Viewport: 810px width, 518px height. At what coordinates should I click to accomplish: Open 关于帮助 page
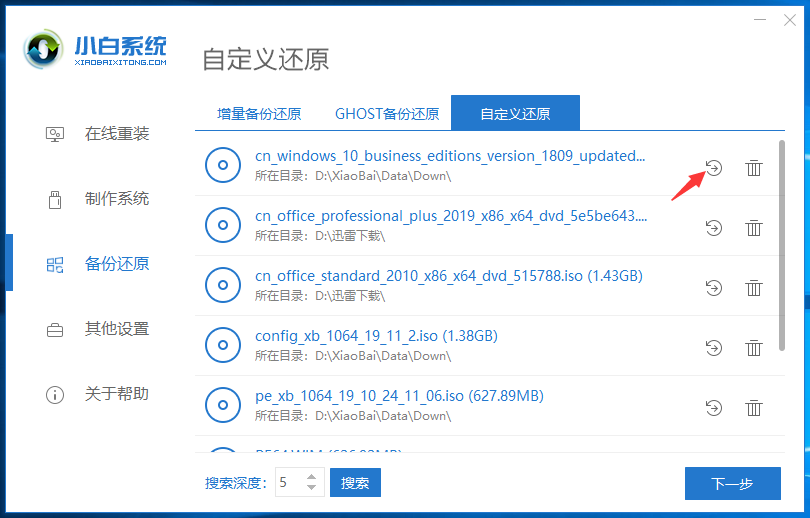tap(116, 394)
